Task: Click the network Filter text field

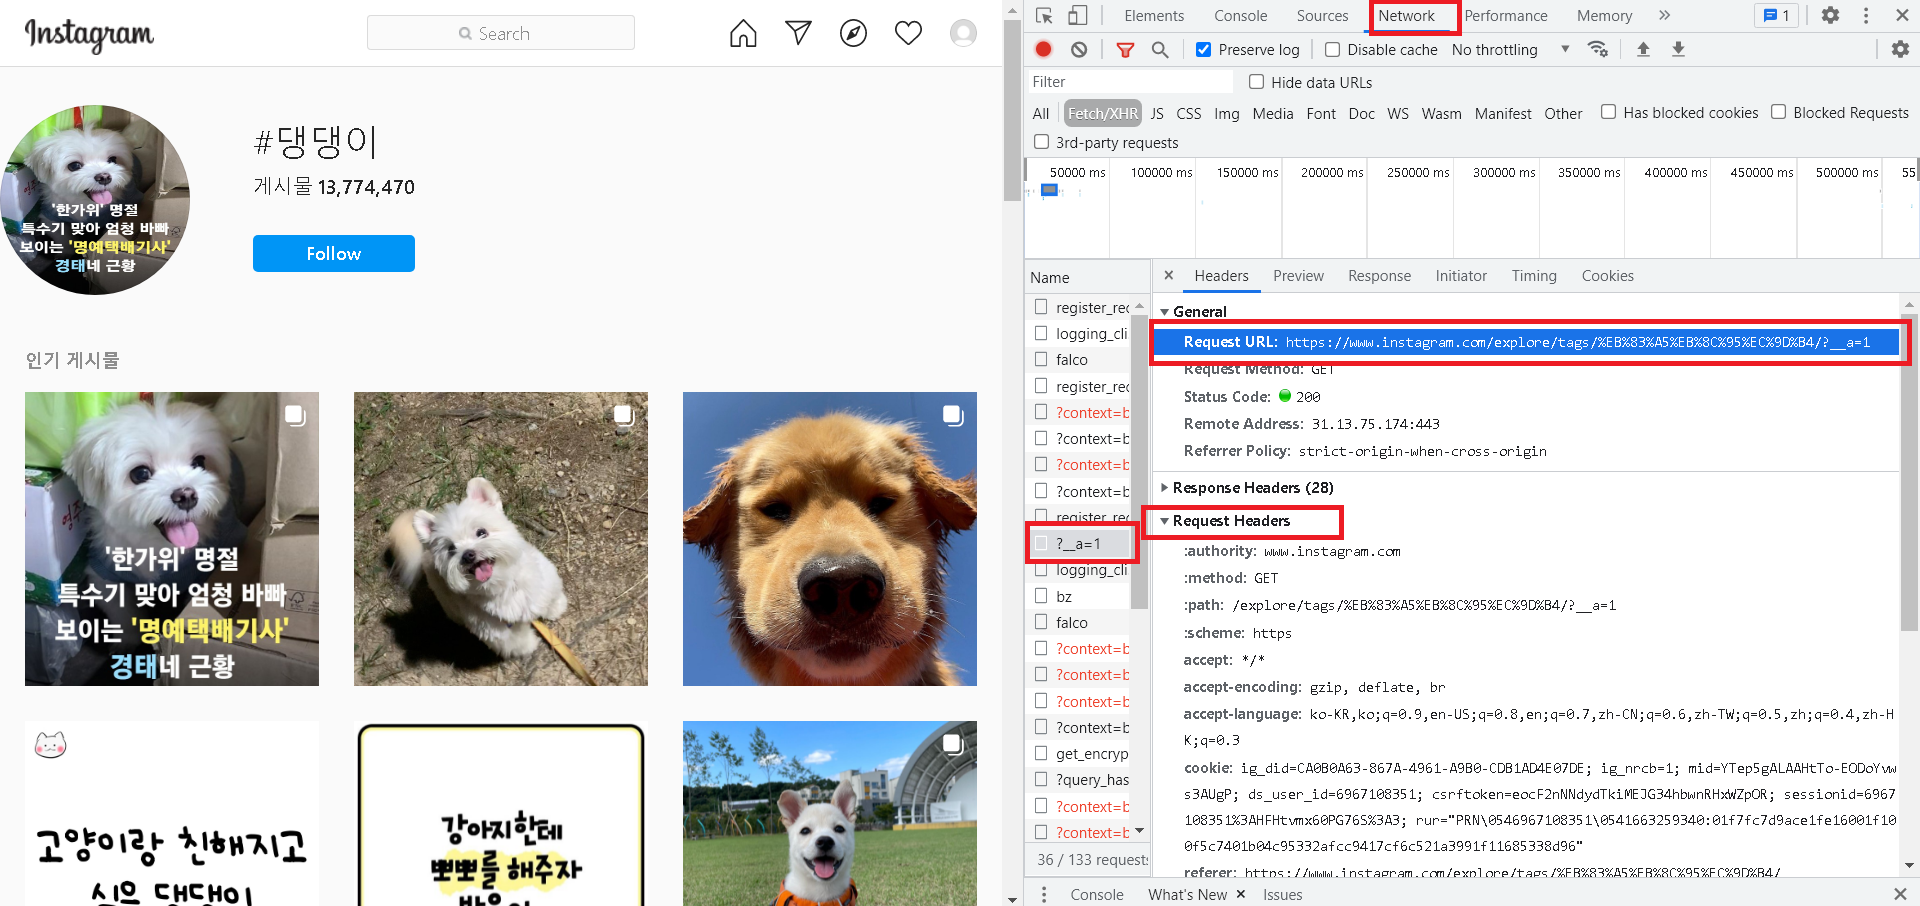Action: tap(1131, 81)
